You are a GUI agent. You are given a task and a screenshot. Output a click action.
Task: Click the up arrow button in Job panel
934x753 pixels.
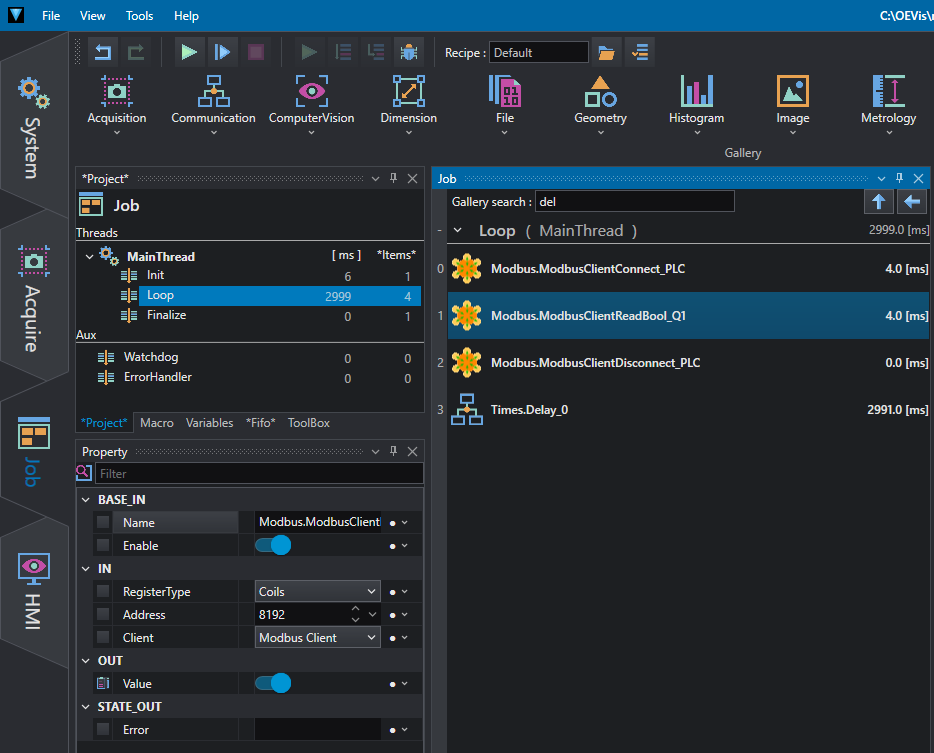point(878,202)
